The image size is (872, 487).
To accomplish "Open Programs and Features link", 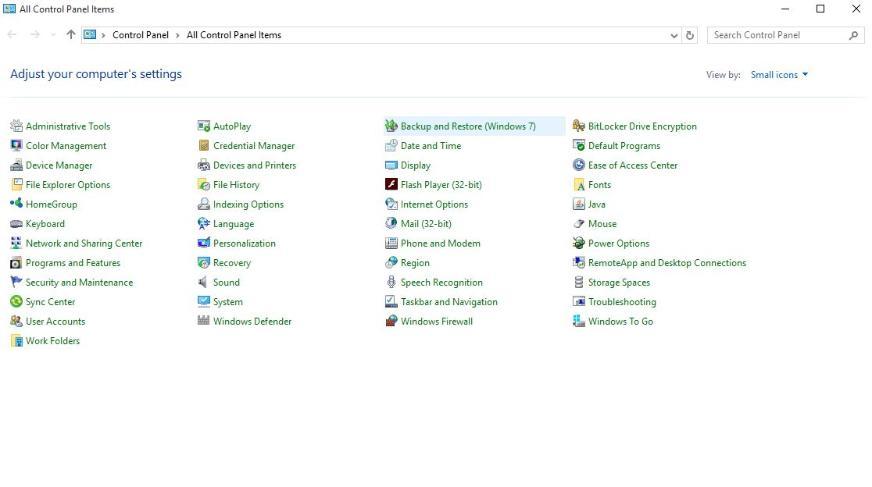I will tap(73, 262).
